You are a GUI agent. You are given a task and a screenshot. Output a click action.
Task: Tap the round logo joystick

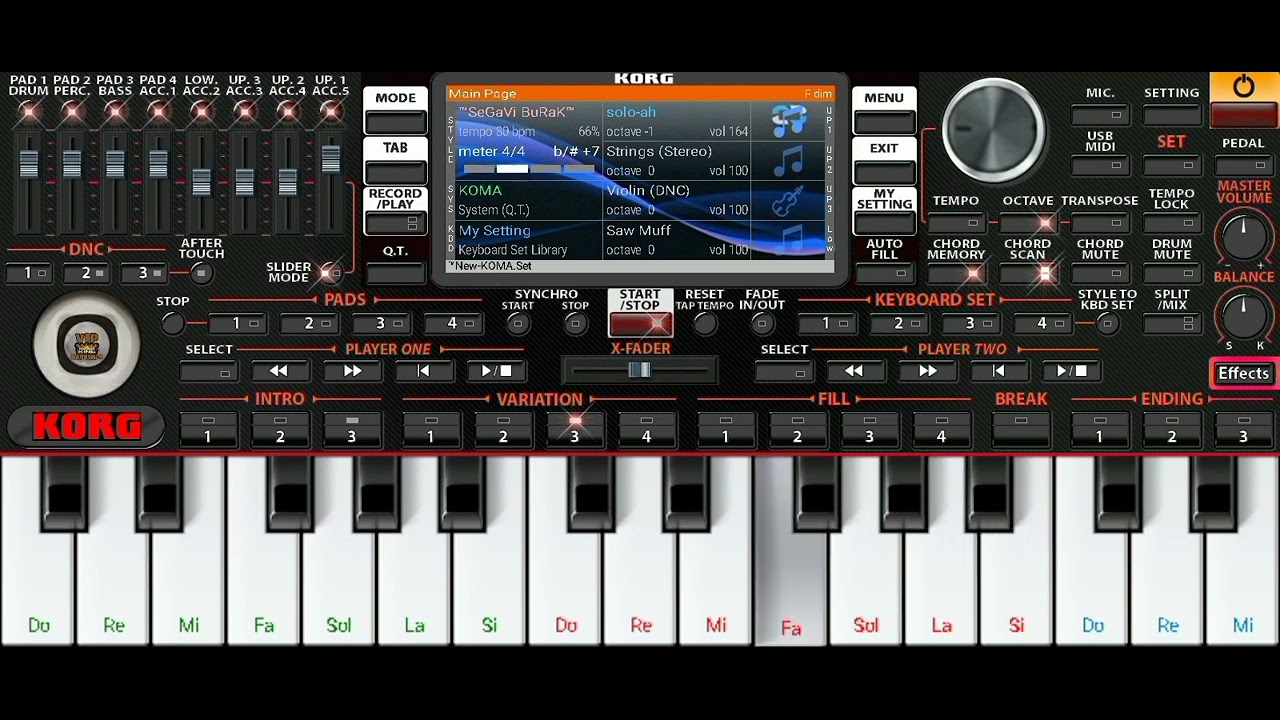point(87,346)
